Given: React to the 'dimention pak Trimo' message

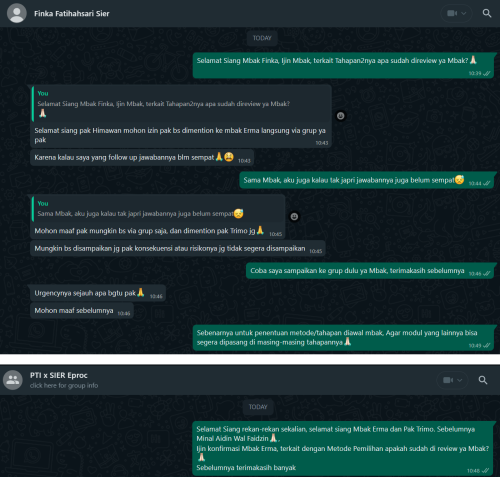Looking at the screenshot, I should pyautogui.click(x=294, y=217).
